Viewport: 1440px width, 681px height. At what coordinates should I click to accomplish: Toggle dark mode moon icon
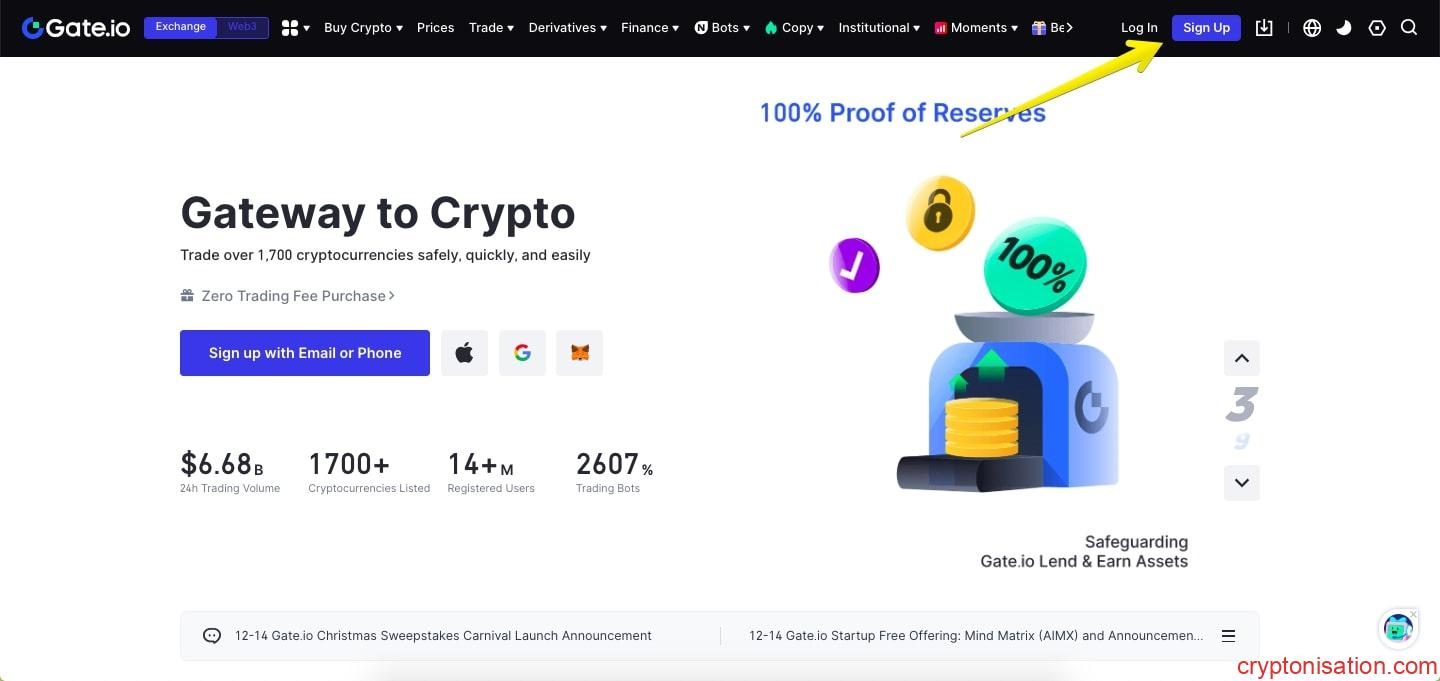point(1344,28)
